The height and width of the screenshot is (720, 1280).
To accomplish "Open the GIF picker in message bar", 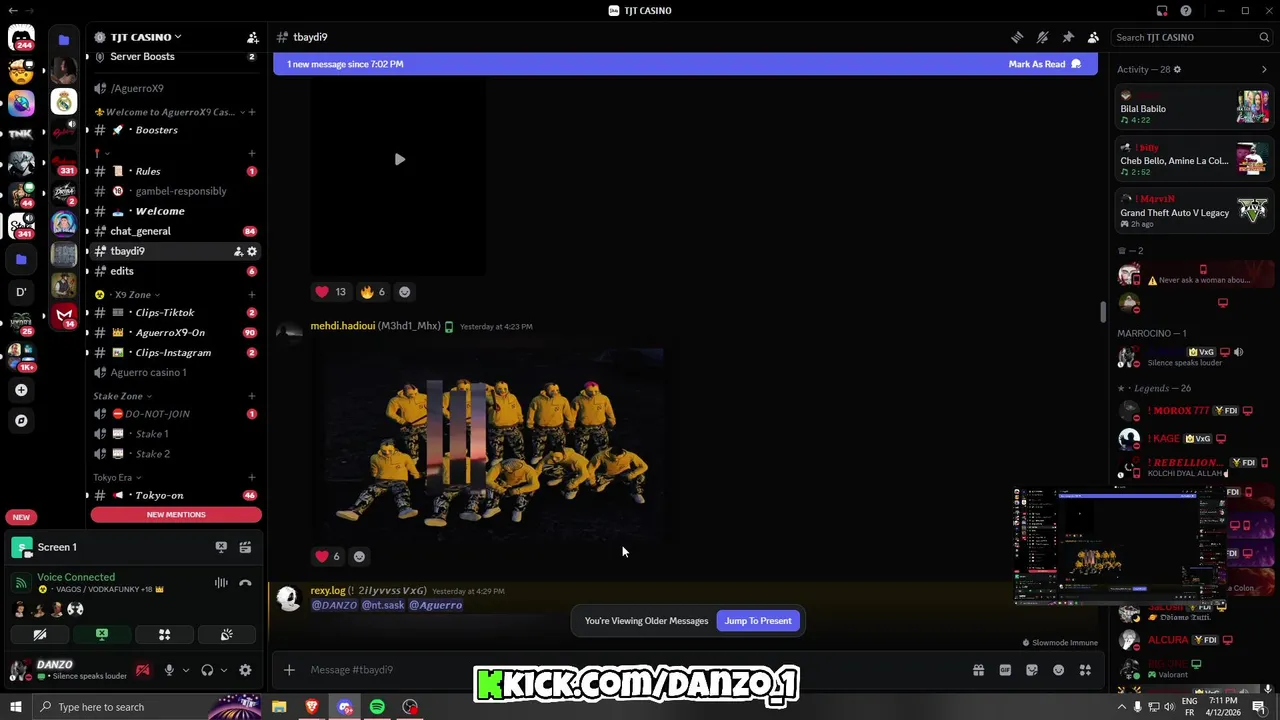I will pyautogui.click(x=1005, y=670).
